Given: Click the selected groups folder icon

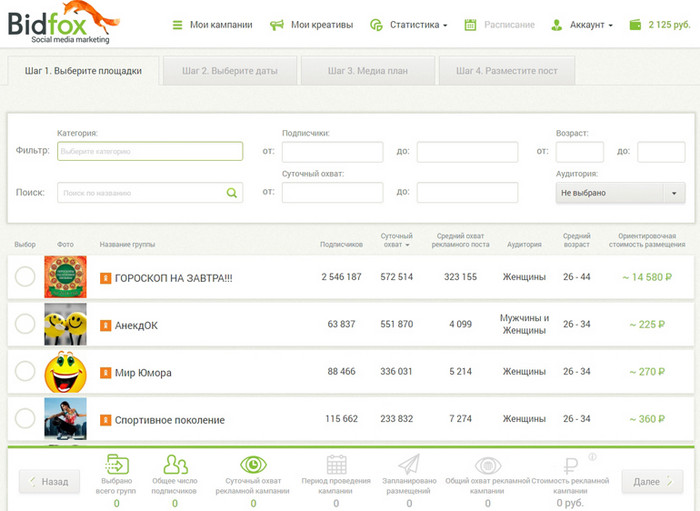Looking at the screenshot, I should pyautogui.click(x=117, y=464).
